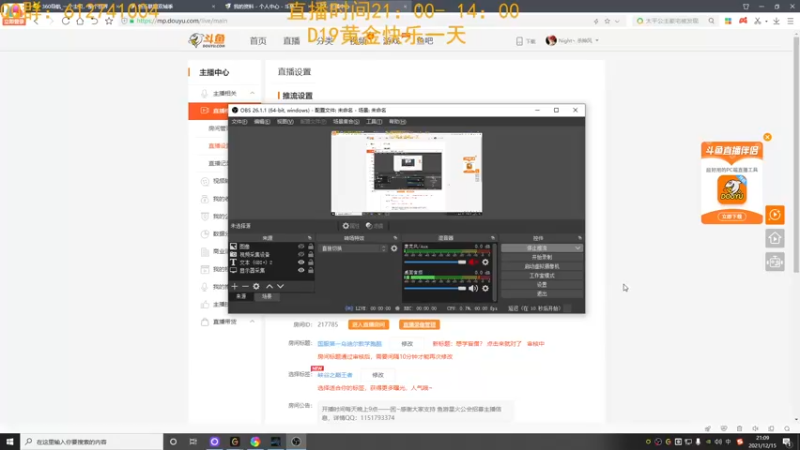Open 文件(F) menu in OBS
The width and height of the screenshot is (800, 450).
coord(239,121)
